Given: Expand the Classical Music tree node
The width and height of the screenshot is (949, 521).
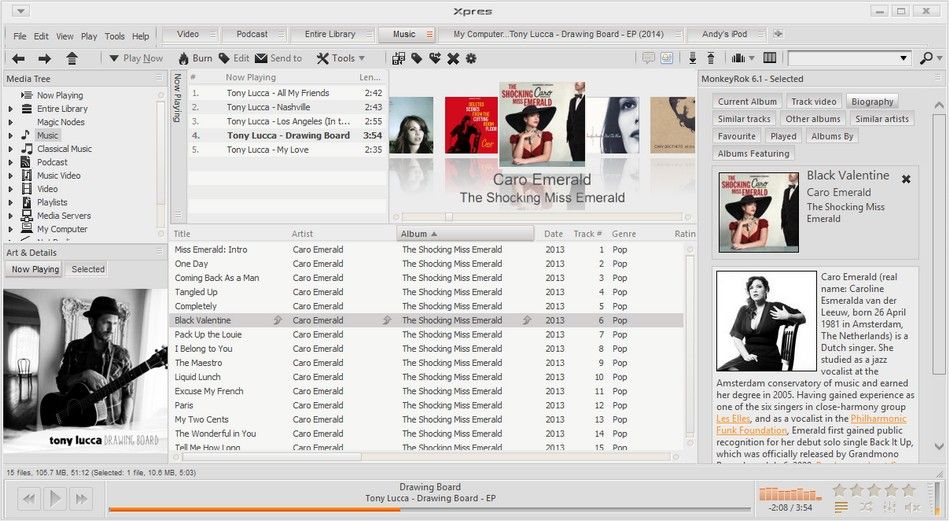Looking at the screenshot, I should [10, 149].
